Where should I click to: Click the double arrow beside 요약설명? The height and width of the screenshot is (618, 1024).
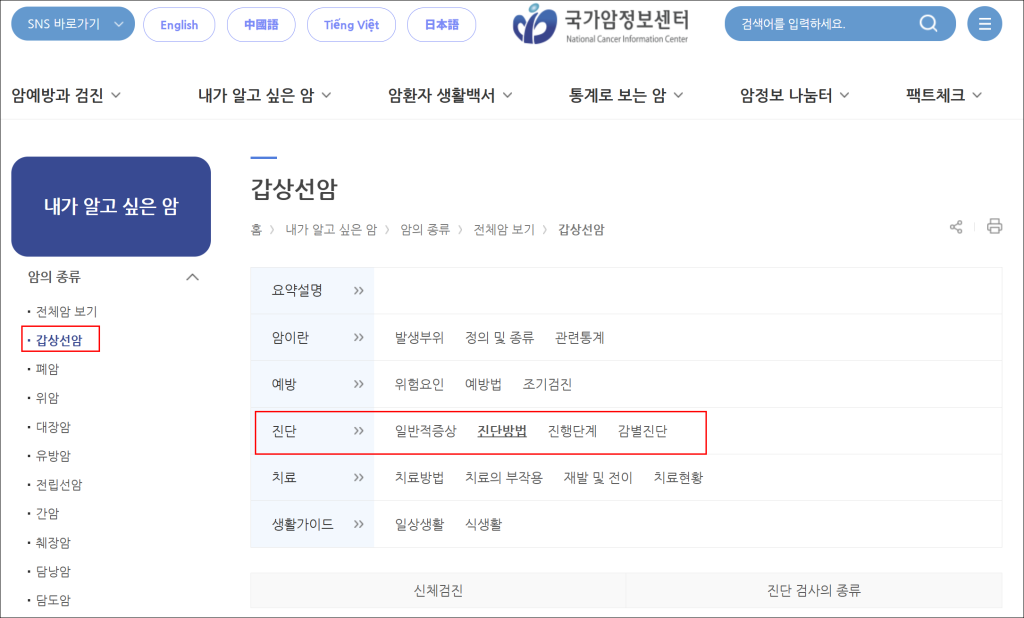click(357, 291)
